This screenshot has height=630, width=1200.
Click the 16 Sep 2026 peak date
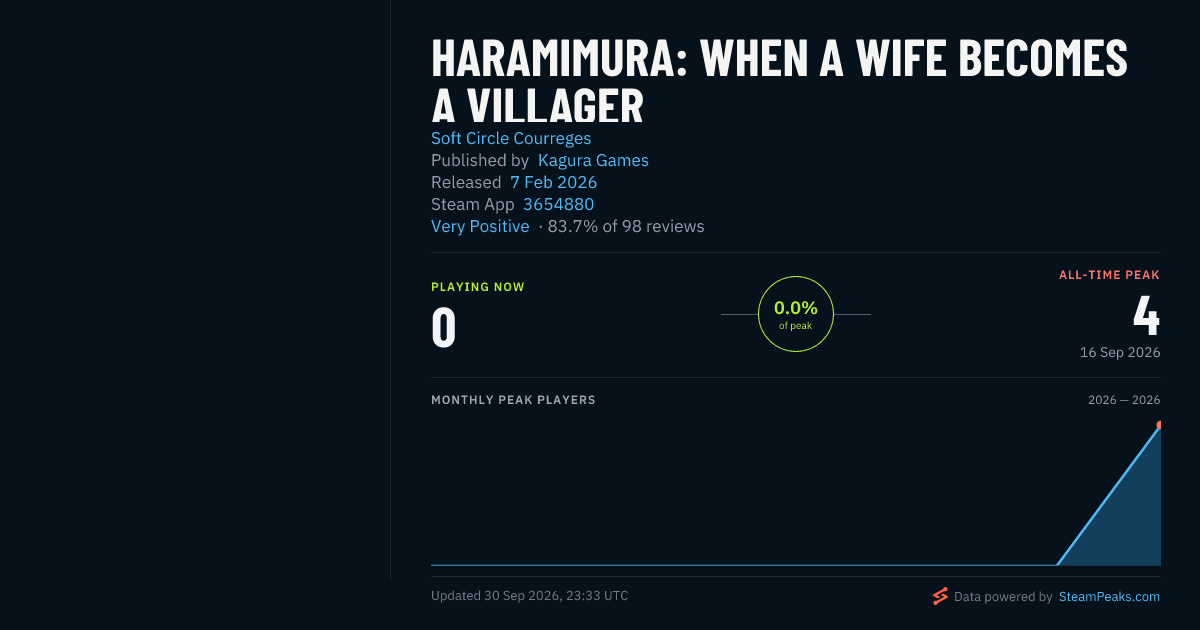click(x=1120, y=352)
